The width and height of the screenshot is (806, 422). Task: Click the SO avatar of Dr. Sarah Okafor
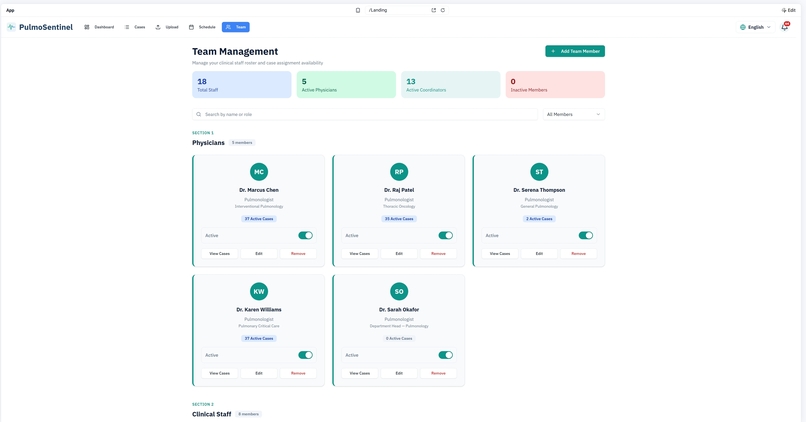[399, 291]
